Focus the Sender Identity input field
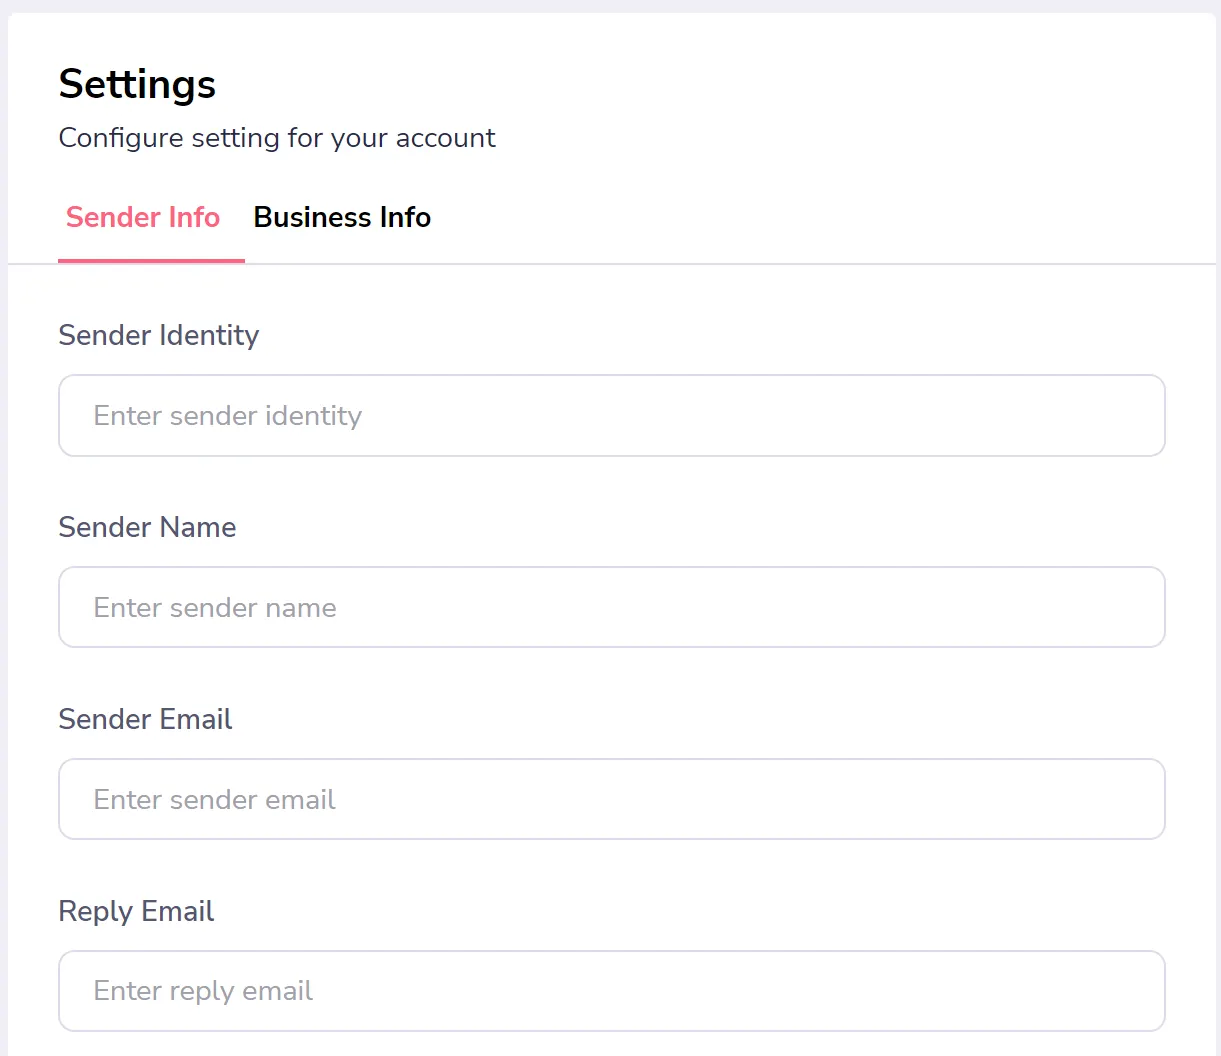 (x=612, y=416)
